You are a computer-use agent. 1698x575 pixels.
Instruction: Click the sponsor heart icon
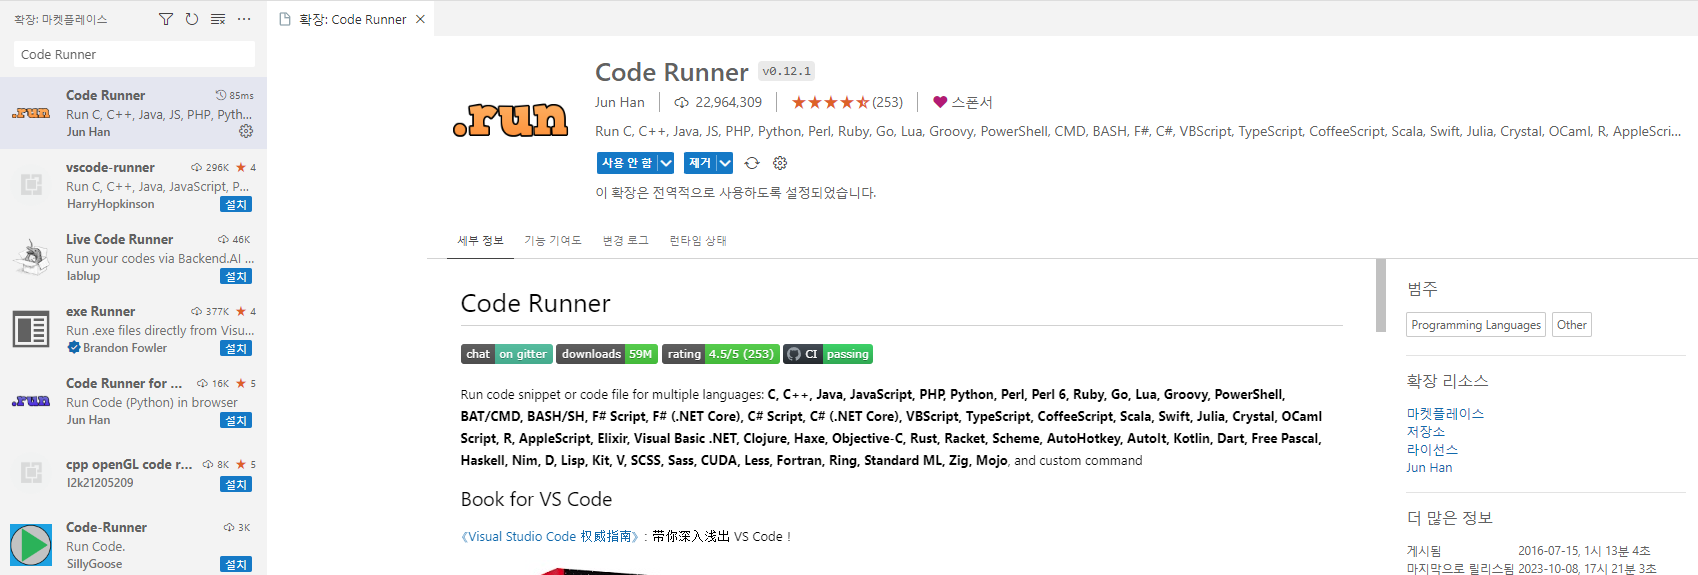(940, 102)
